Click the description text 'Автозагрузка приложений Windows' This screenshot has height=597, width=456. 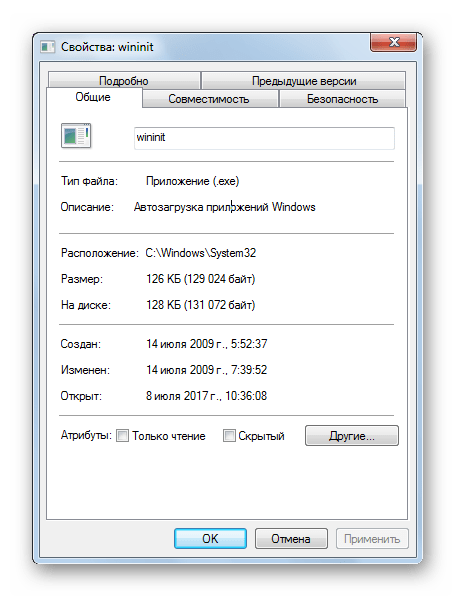click(x=225, y=207)
